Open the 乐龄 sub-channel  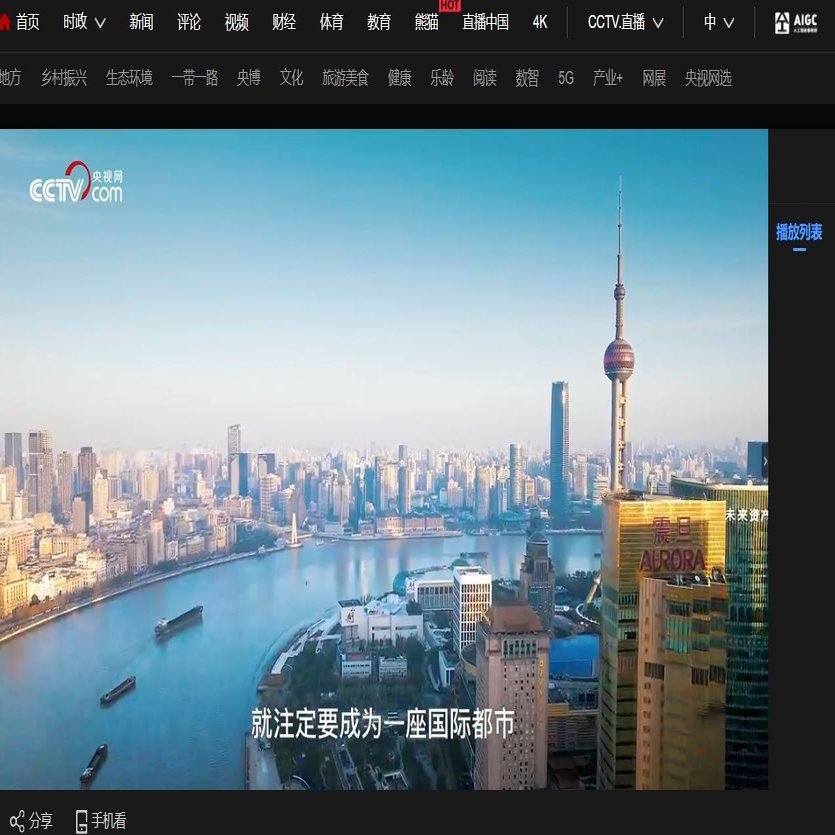tap(442, 78)
